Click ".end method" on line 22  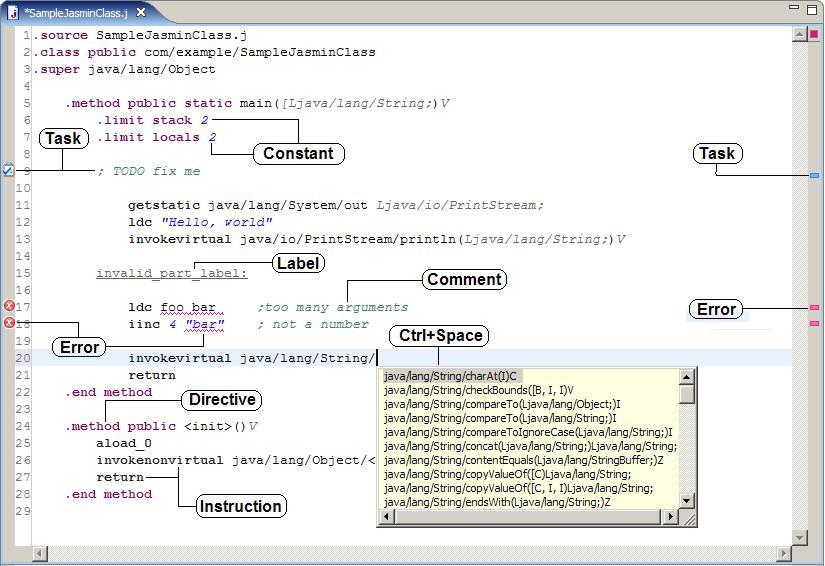pyautogui.click(x=108, y=392)
